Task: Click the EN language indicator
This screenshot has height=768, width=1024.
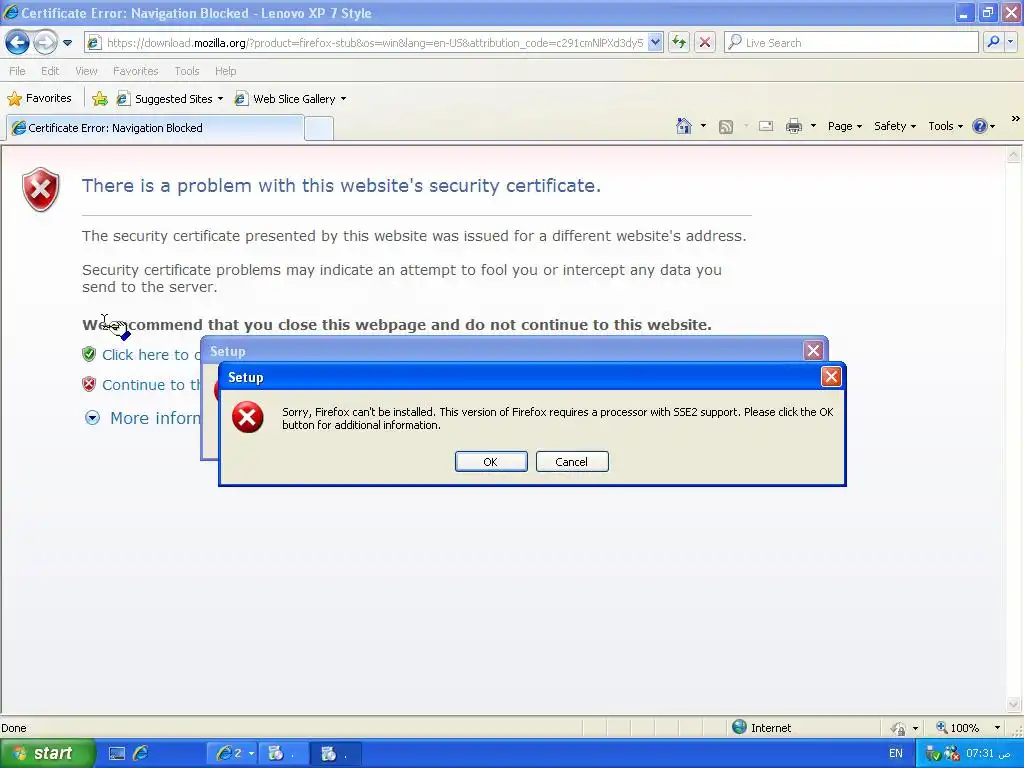Action: [x=895, y=754]
